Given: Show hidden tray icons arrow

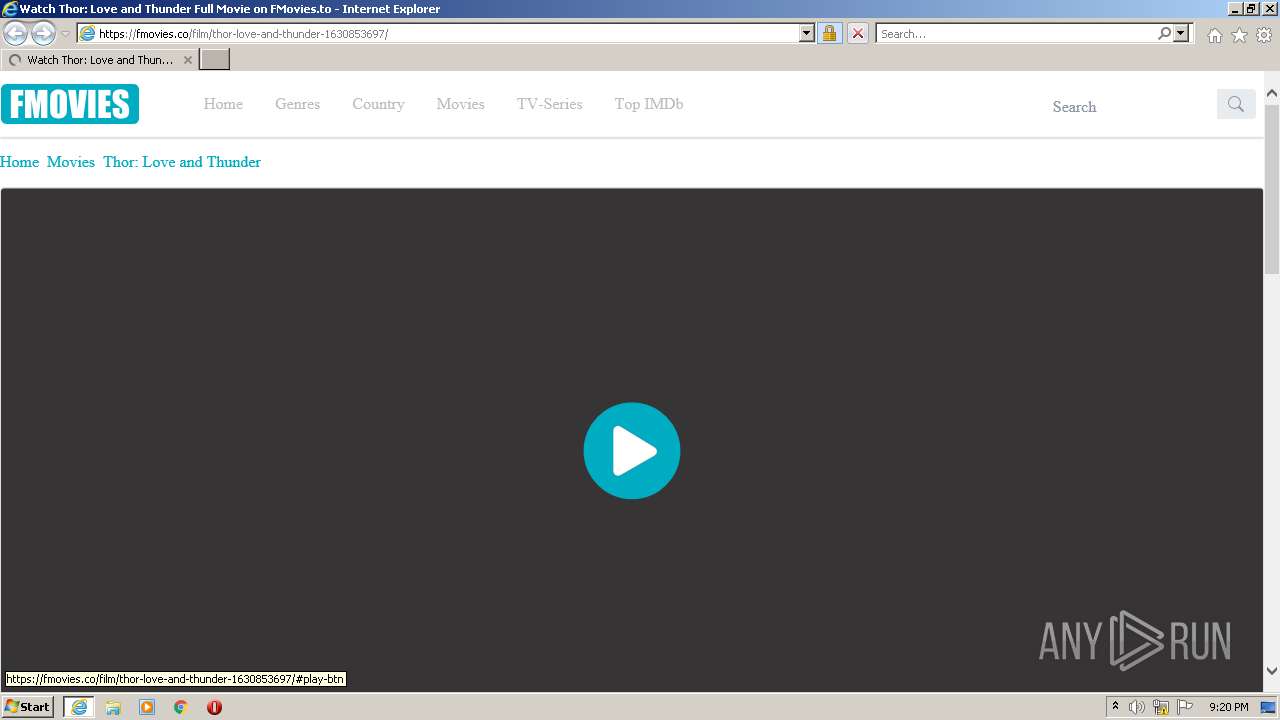Looking at the screenshot, I should (x=1115, y=707).
